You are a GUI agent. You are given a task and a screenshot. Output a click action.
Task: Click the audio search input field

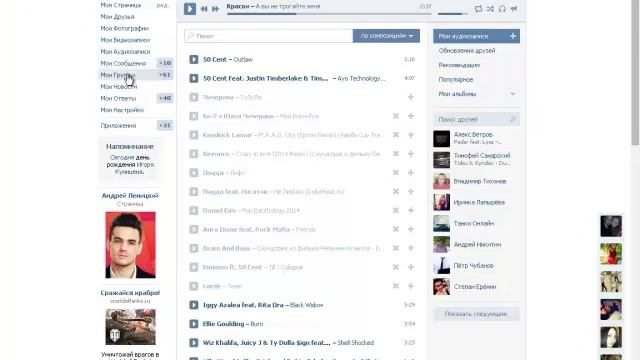(x=269, y=36)
